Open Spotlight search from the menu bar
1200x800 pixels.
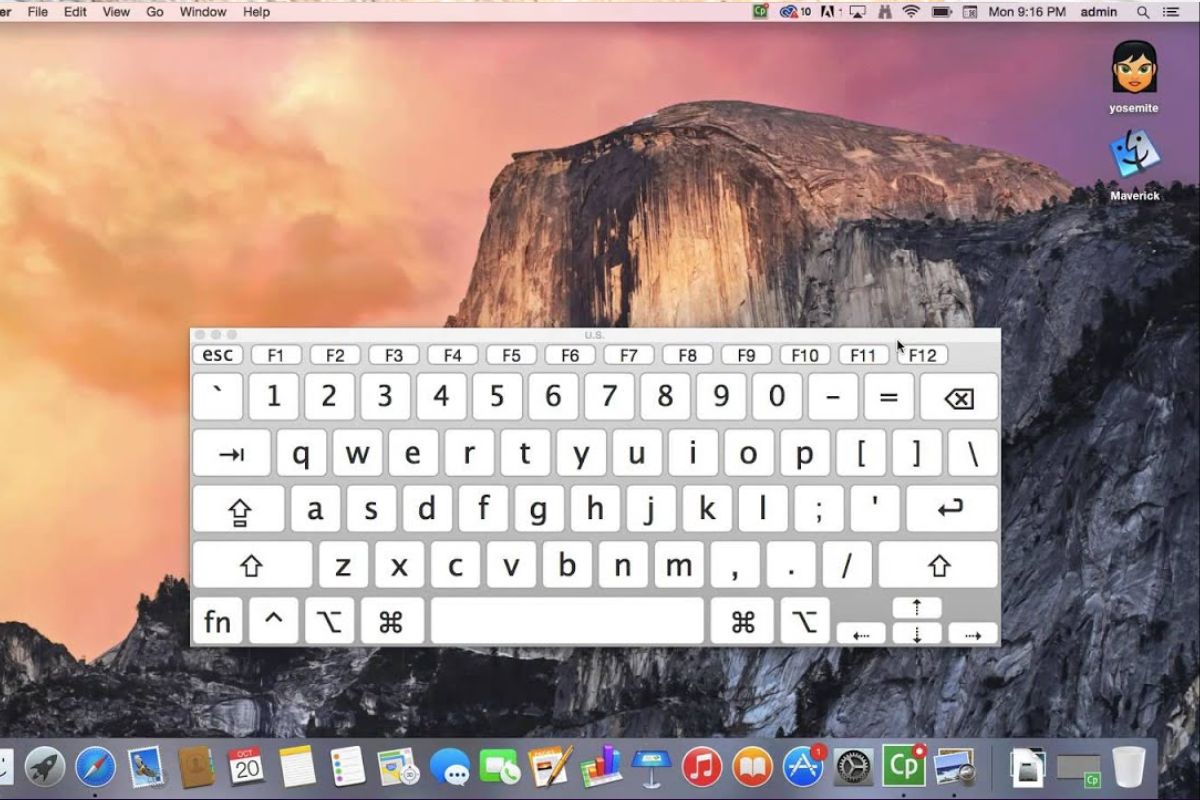[x=1143, y=12]
